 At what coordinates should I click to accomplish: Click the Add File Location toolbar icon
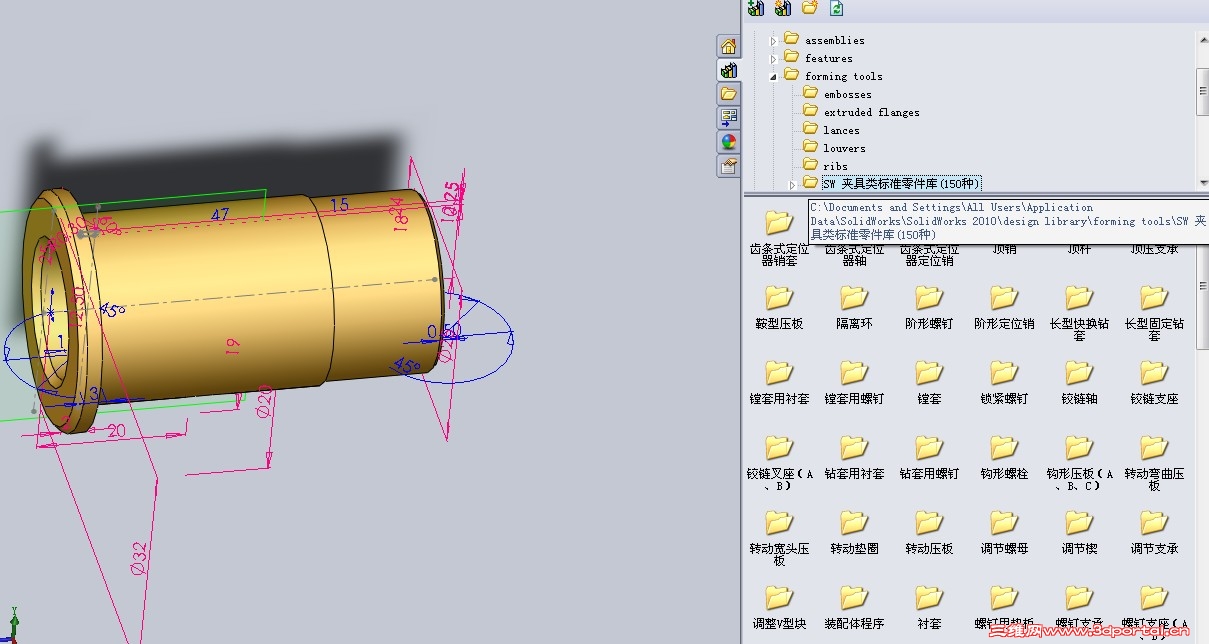point(783,8)
